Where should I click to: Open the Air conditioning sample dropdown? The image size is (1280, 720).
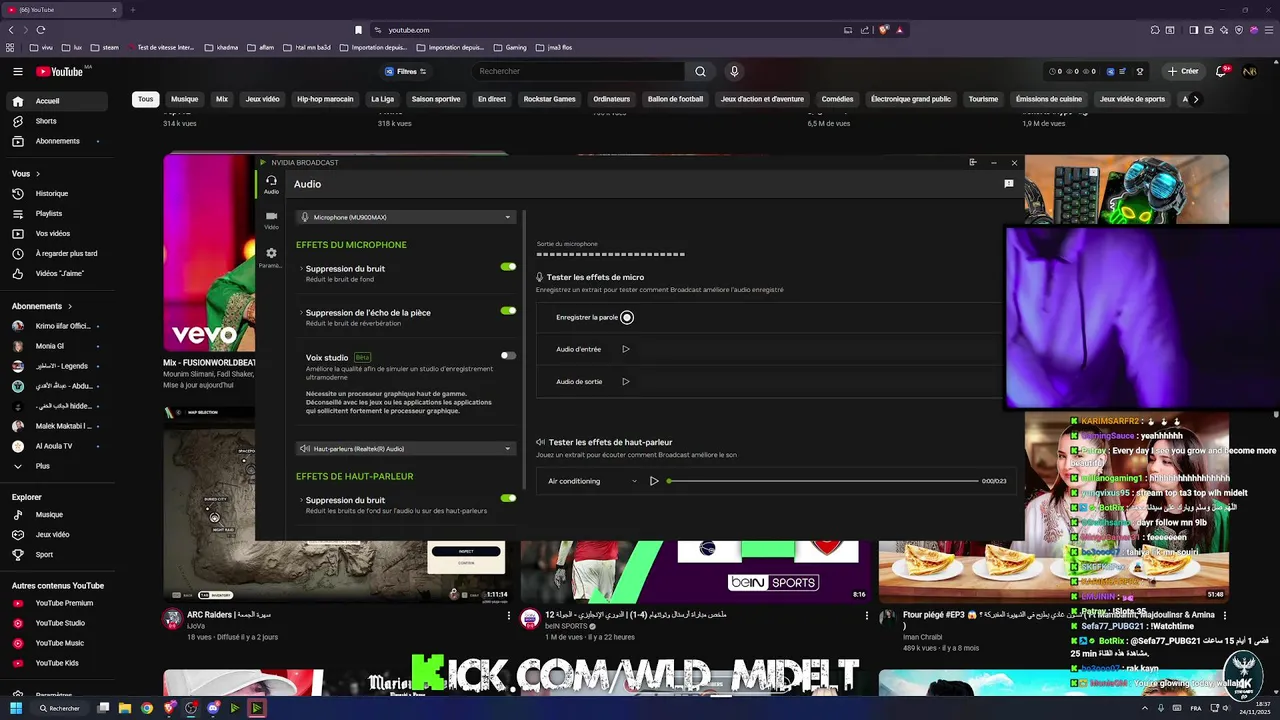(x=592, y=481)
